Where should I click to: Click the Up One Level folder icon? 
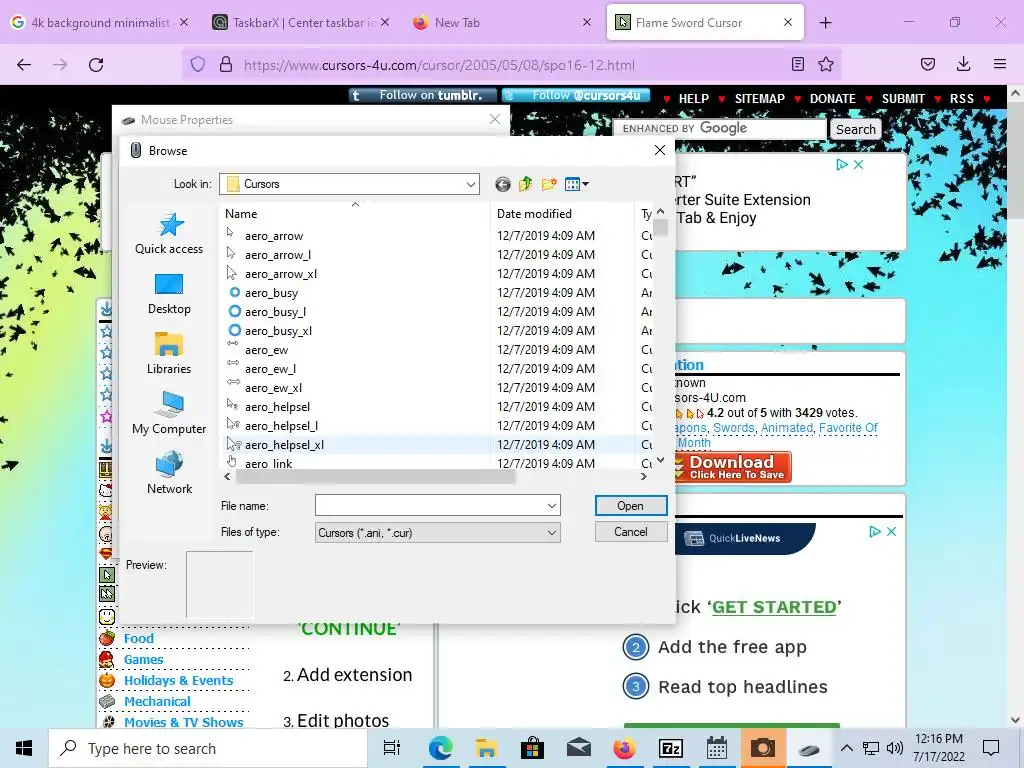(526, 184)
